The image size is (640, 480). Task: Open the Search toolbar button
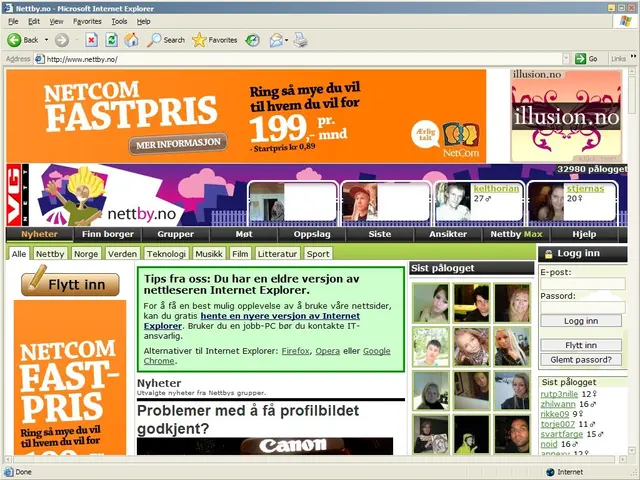point(166,40)
